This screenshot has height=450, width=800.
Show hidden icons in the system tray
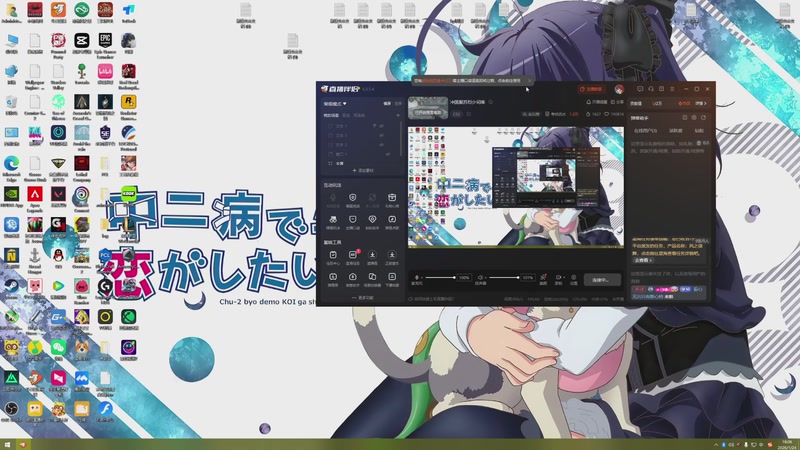coord(716,445)
